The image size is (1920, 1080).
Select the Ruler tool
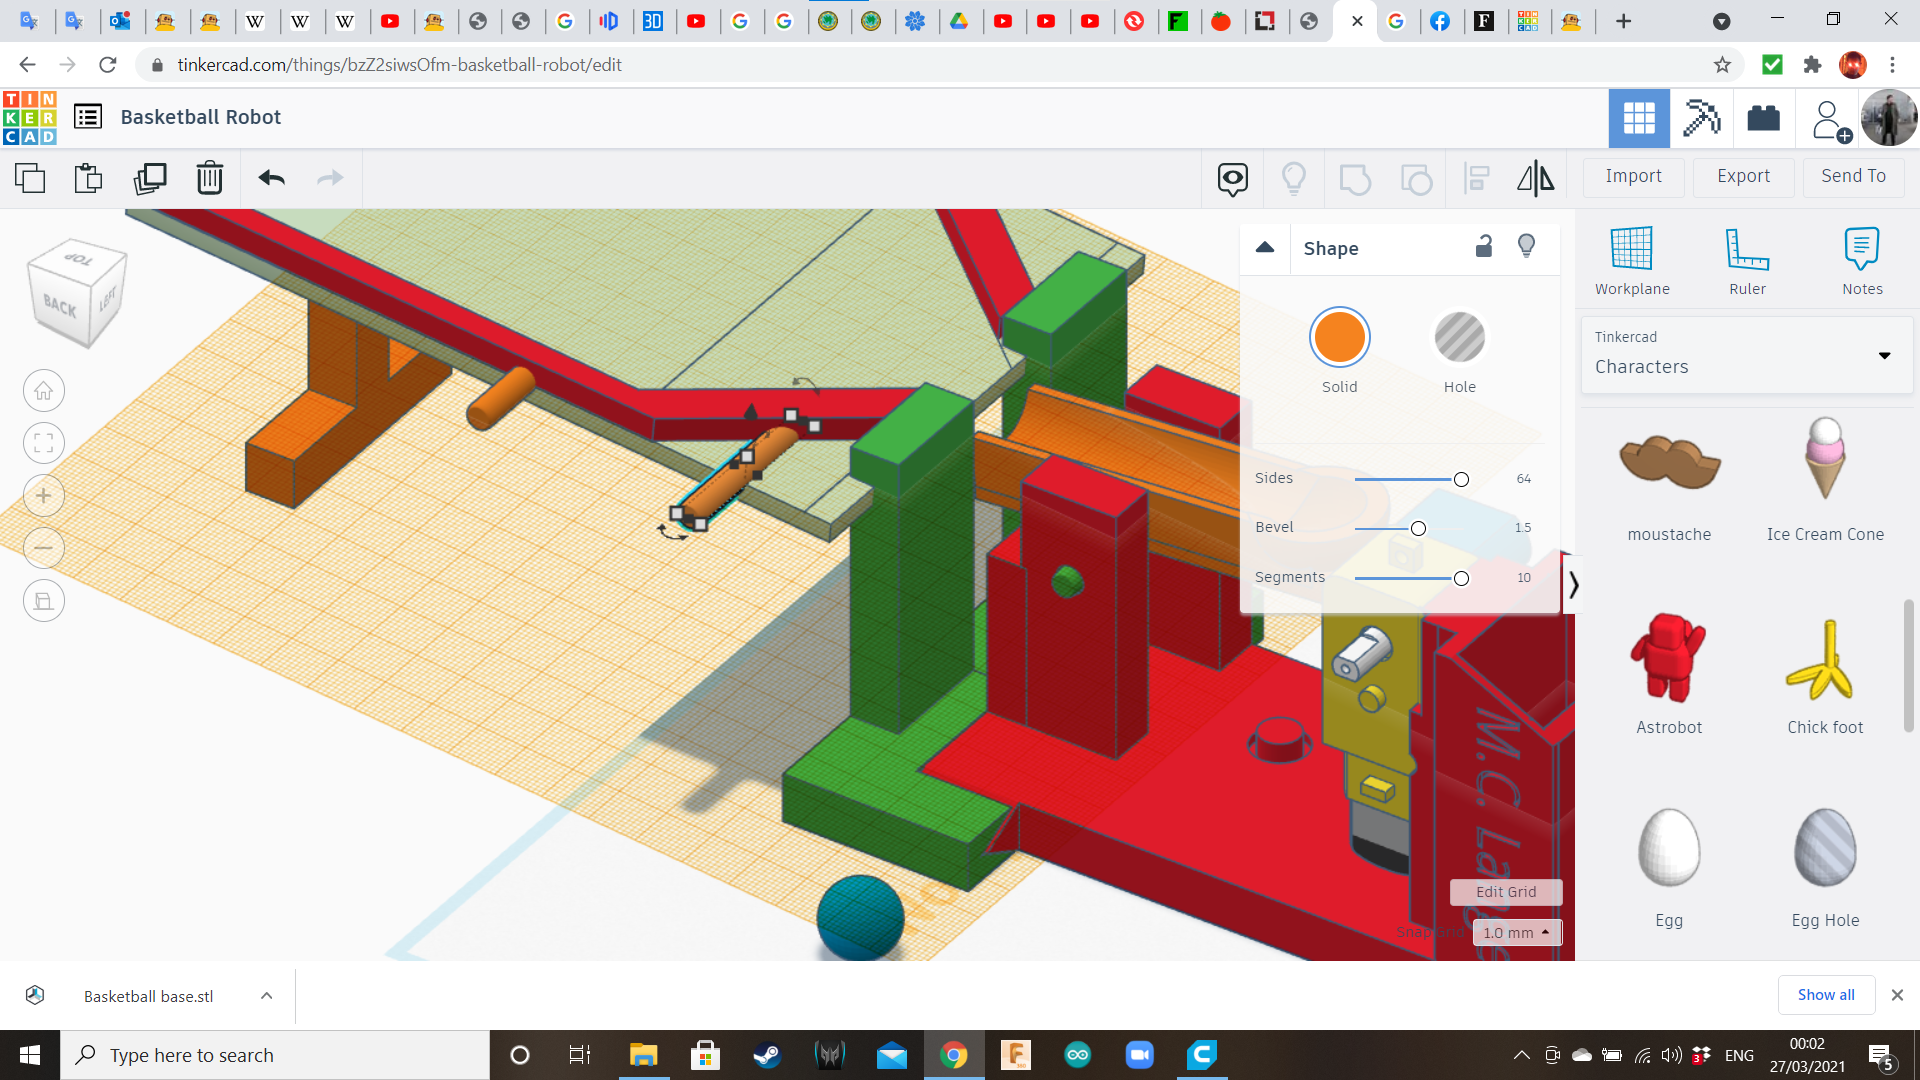point(1747,260)
